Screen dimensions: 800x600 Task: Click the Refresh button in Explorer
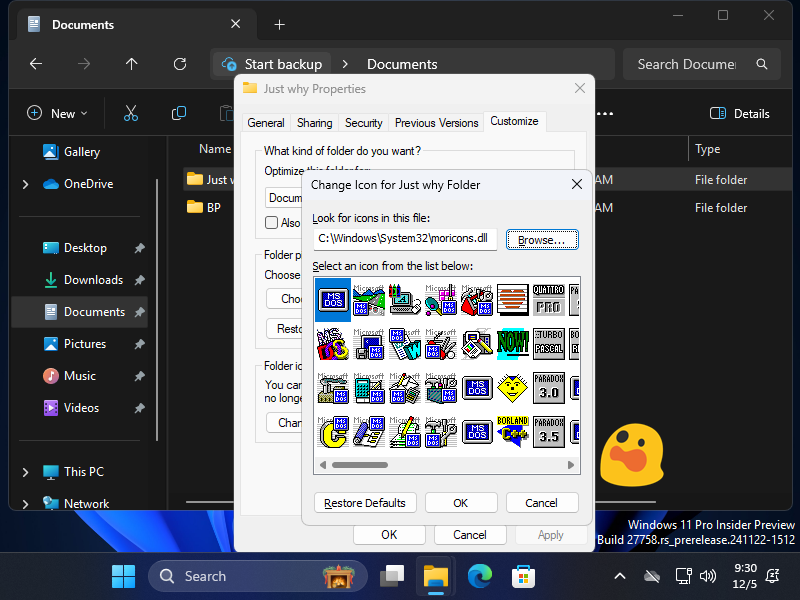[x=180, y=64]
